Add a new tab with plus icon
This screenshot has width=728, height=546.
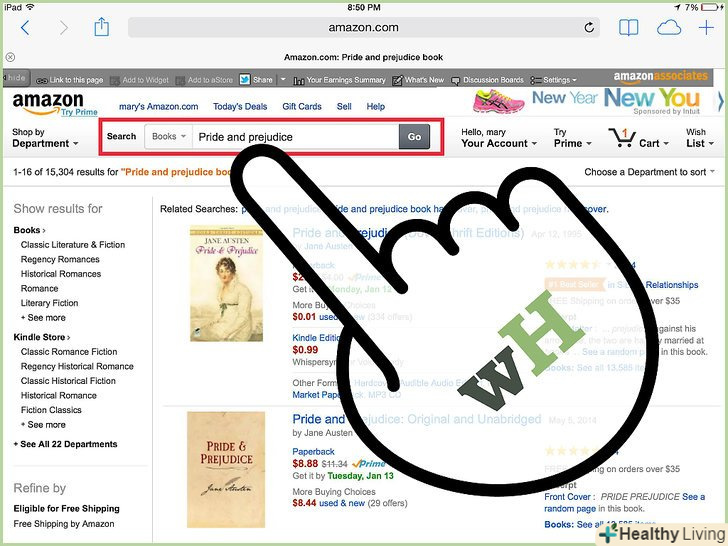tap(706, 28)
